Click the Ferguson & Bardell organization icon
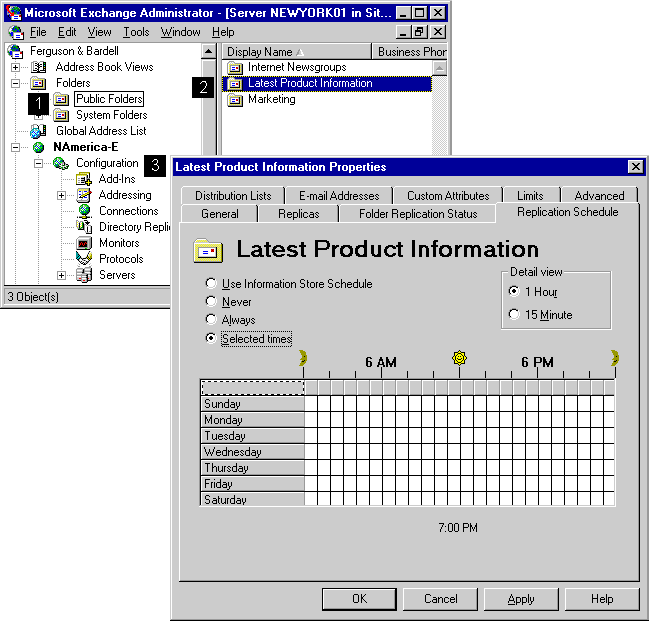The image size is (649, 621). tap(15, 51)
